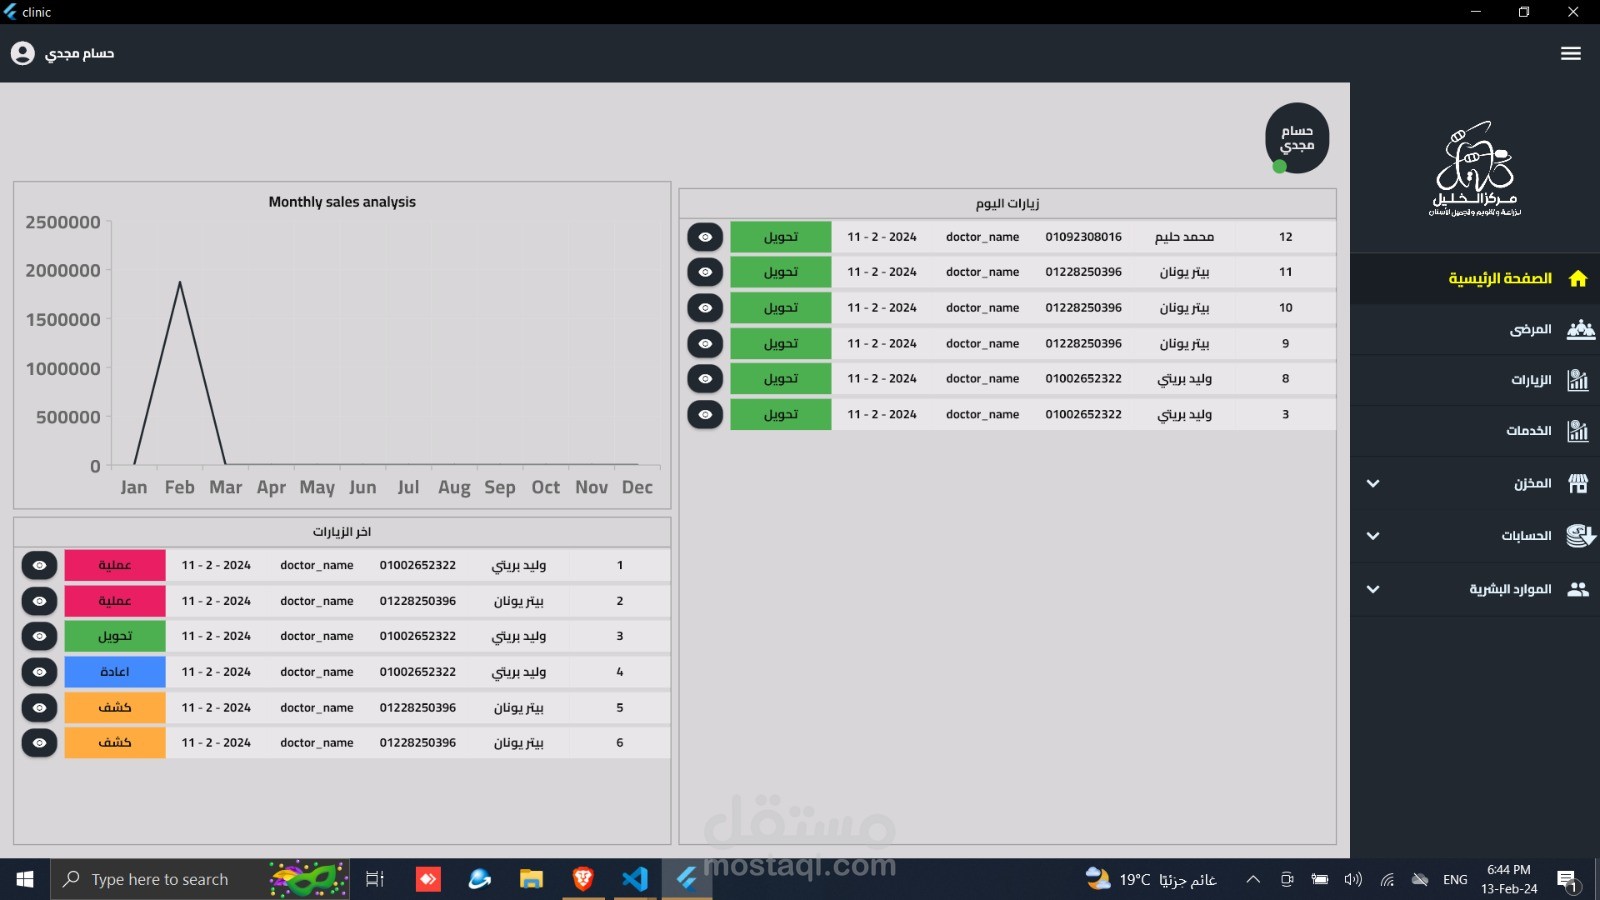1600x900 pixels.
Task: Click the green تحويل button in اخر الزيارات
Action: [115, 636]
